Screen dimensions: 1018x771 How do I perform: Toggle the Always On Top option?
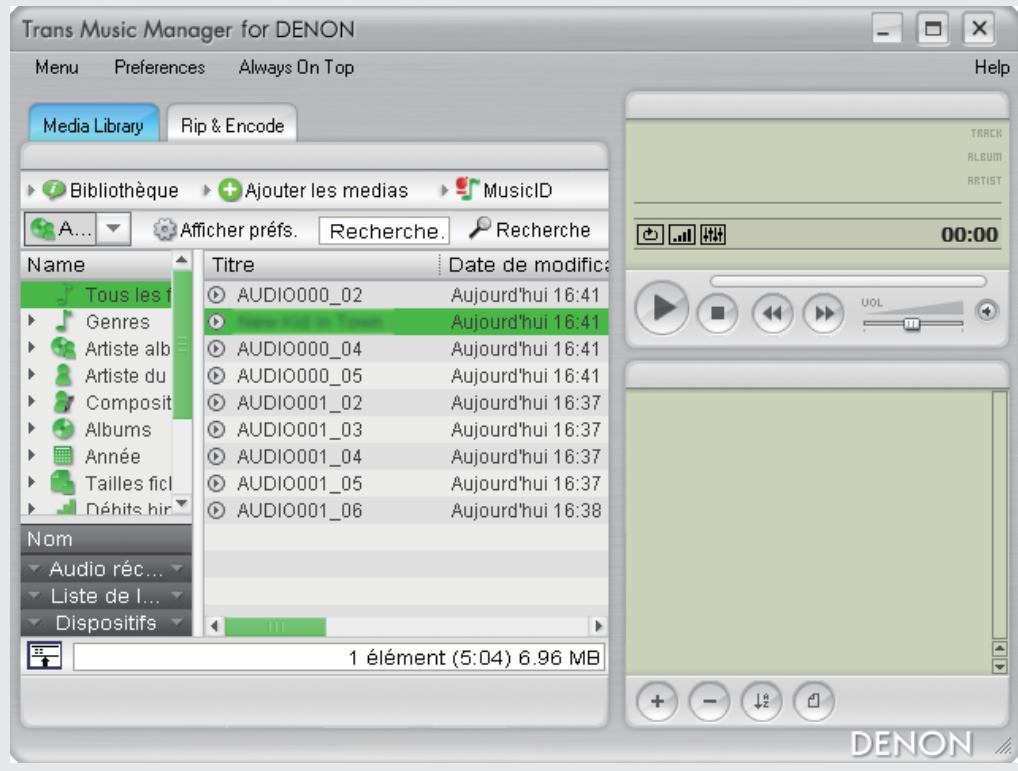[297, 67]
